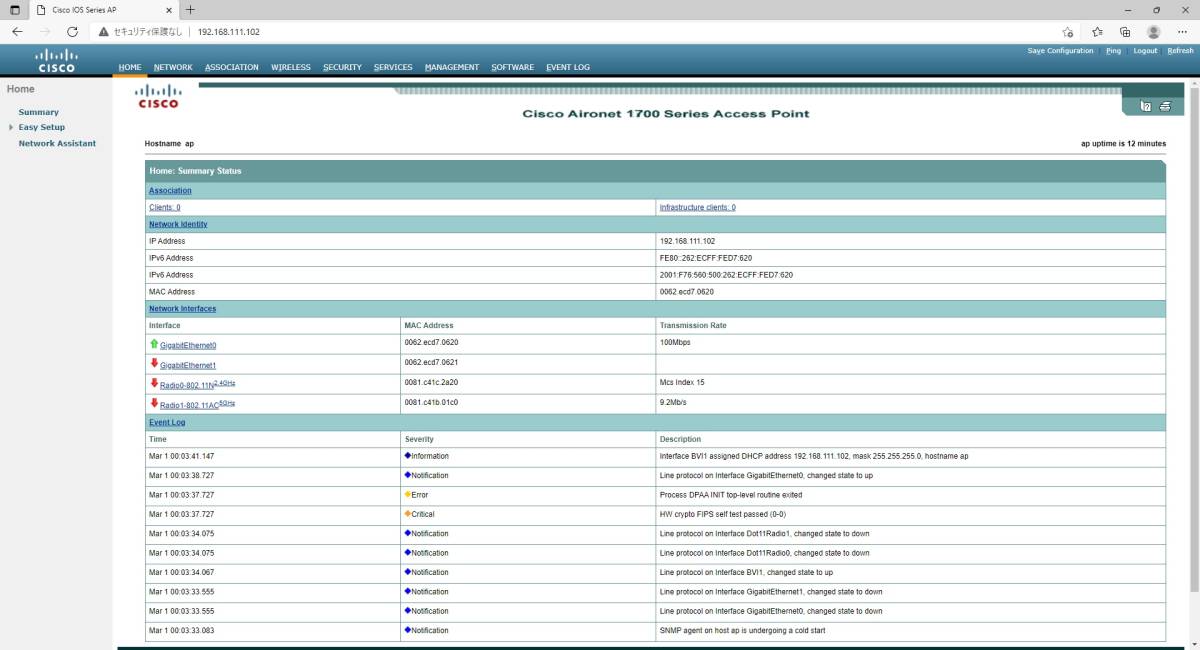Go to the HOME menu
The height and width of the screenshot is (650, 1200).
coord(130,67)
